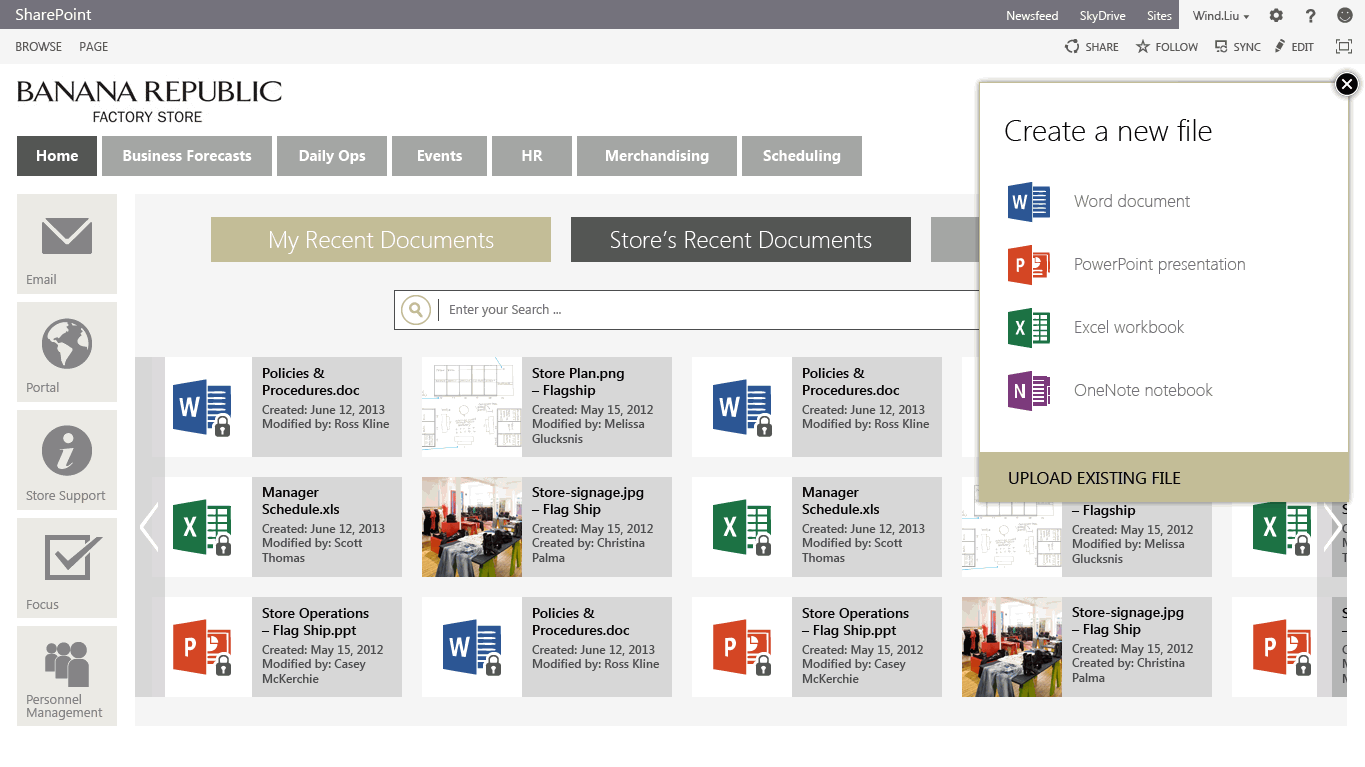Click the smiley feedback icon
This screenshot has height=767, width=1365.
(1344, 15)
